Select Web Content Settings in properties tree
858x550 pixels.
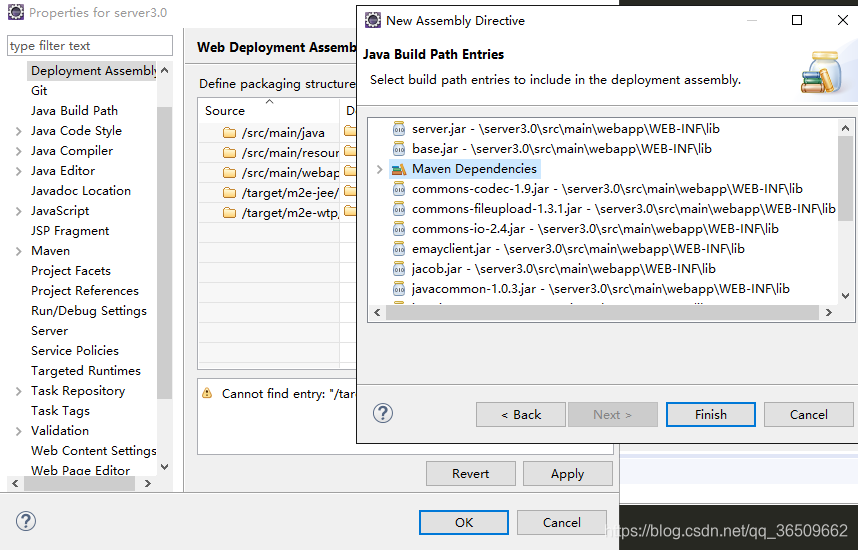tap(94, 451)
